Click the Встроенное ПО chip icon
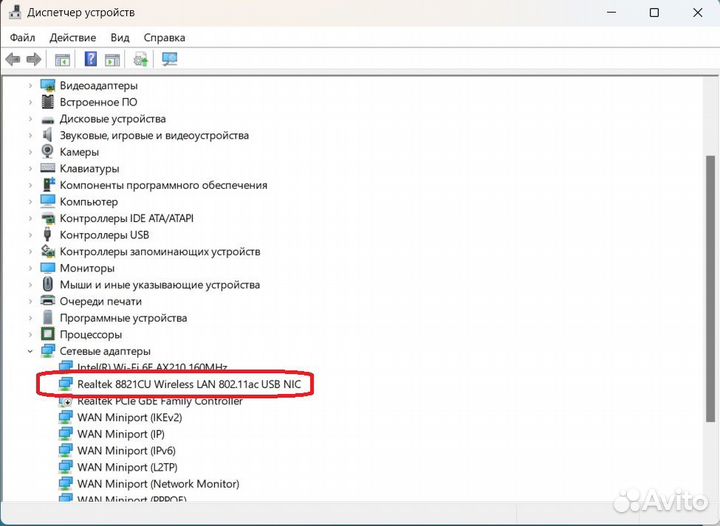Screen dimensions: 720x526 (x=48, y=102)
